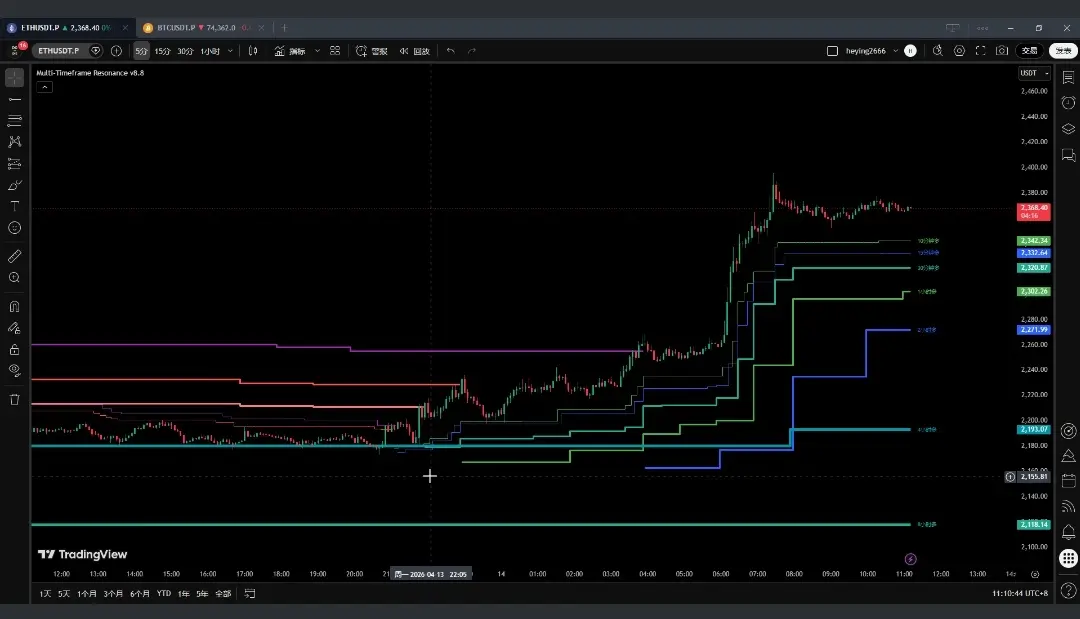1080x619 pixels.
Task: Close the BTCUSDT.P tab
Action: click(261, 28)
